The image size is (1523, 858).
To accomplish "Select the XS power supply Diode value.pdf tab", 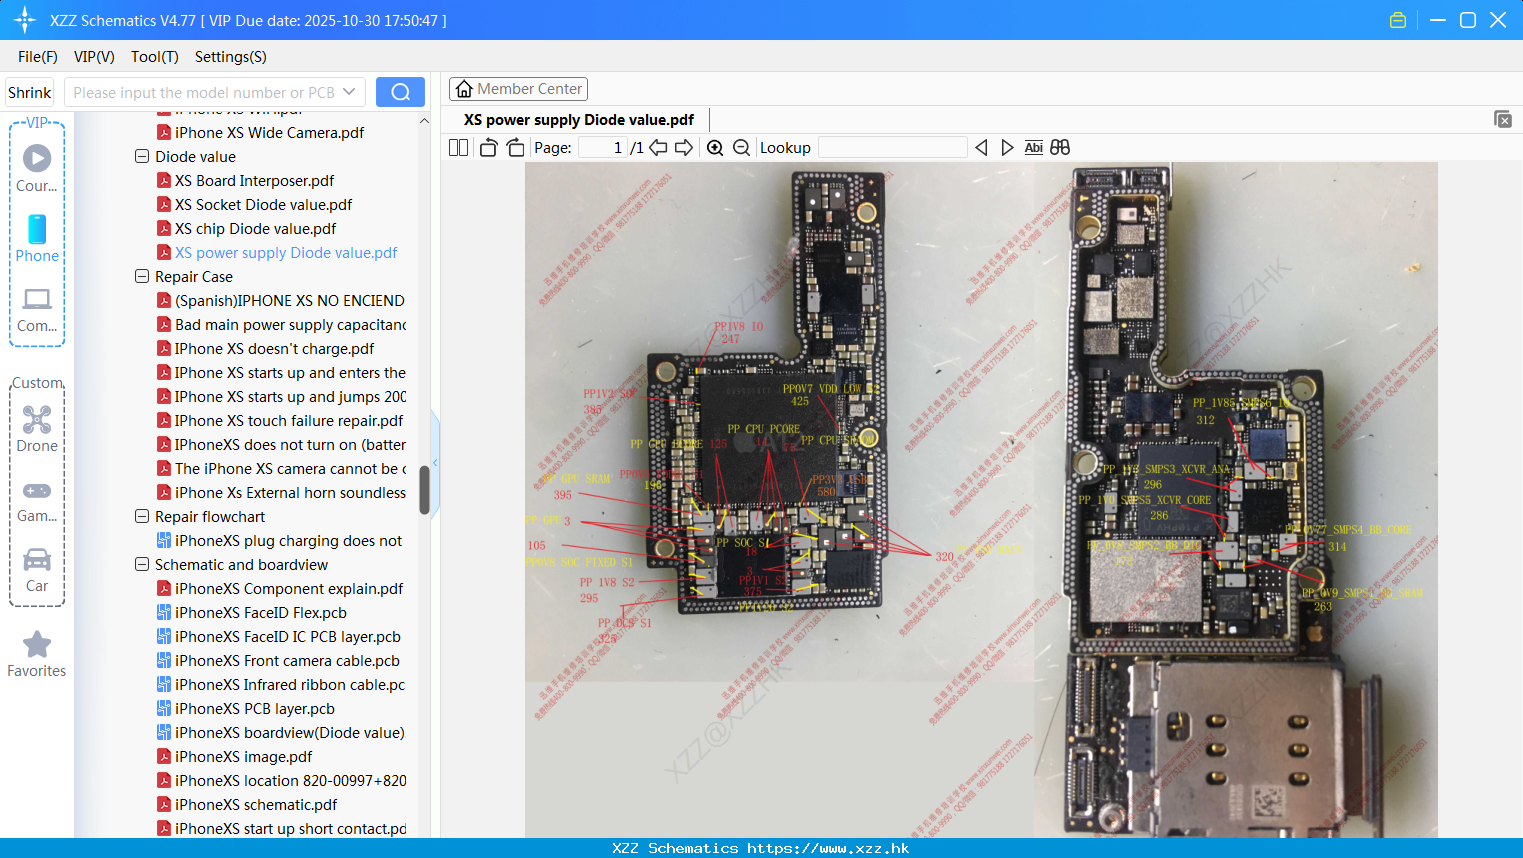I will (578, 119).
